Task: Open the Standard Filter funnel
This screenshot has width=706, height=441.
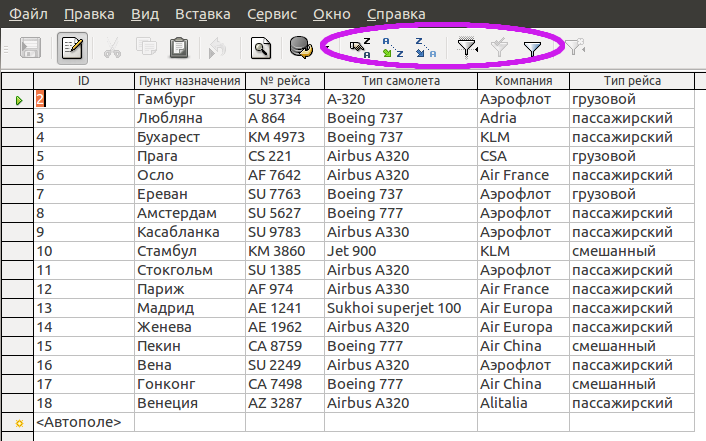Action: (x=532, y=49)
